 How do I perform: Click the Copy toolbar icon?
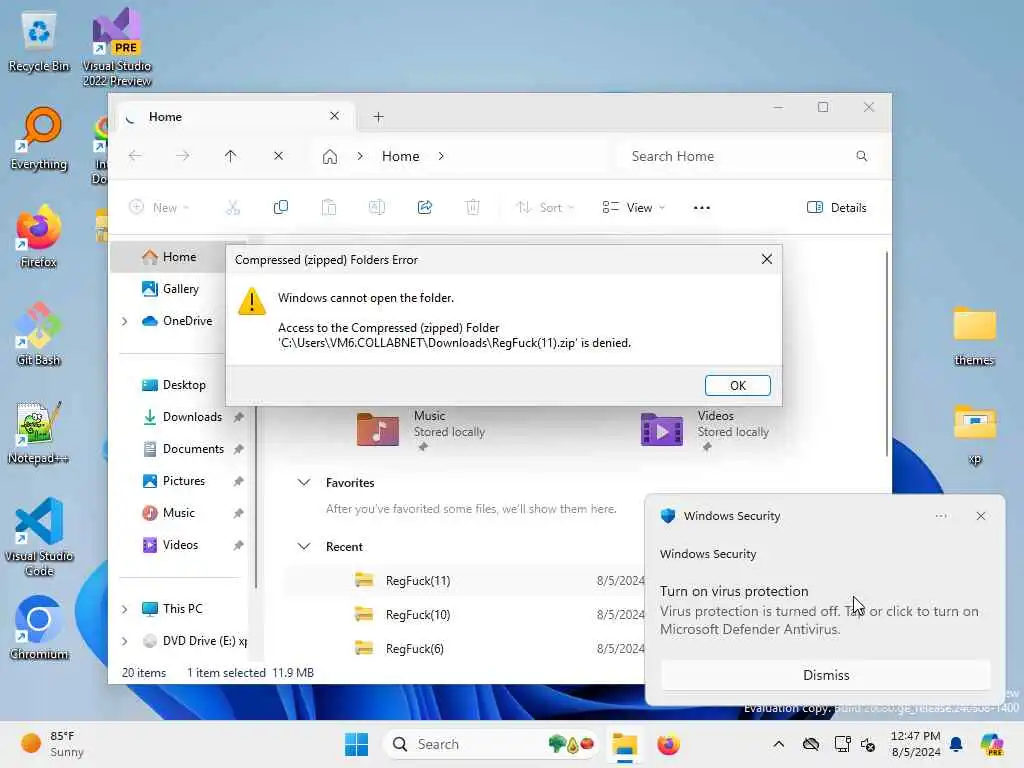coord(281,208)
